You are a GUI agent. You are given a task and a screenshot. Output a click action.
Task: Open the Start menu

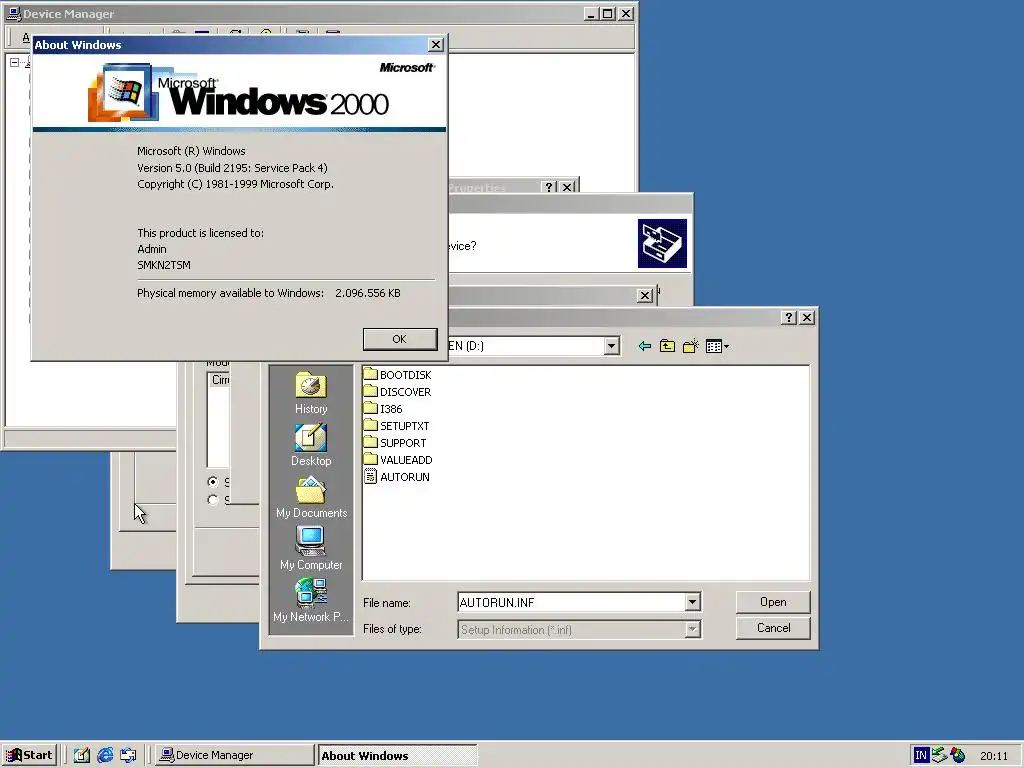(29, 755)
